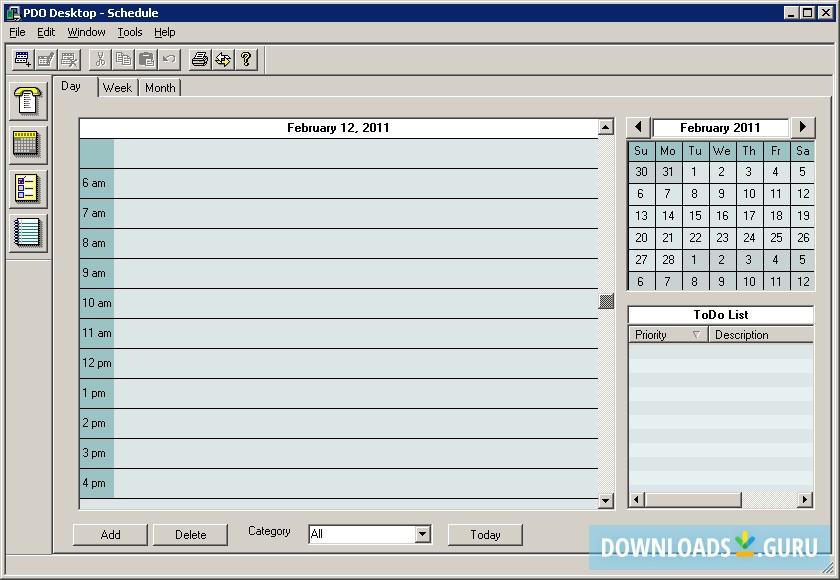Viewport: 840px width, 580px height.
Task: Open the Tools menu
Action: tap(129, 32)
